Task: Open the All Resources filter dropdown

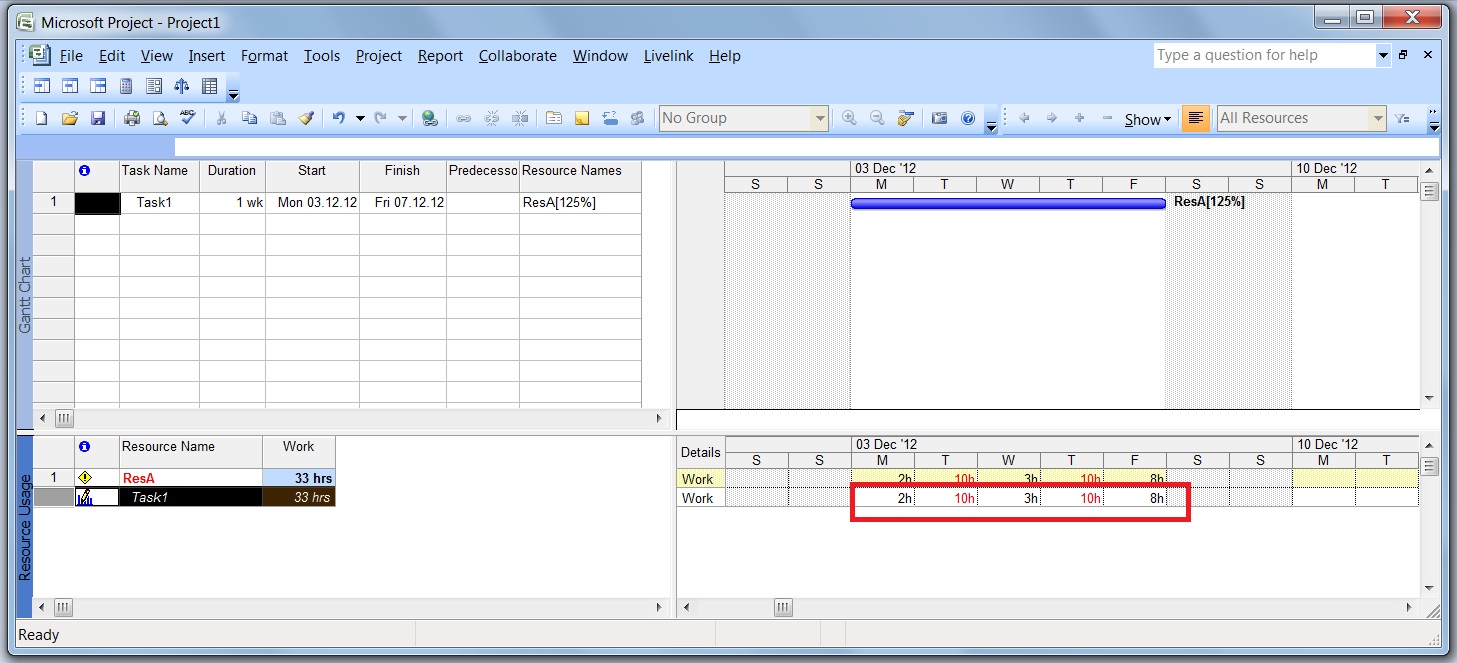Action: (x=1301, y=118)
